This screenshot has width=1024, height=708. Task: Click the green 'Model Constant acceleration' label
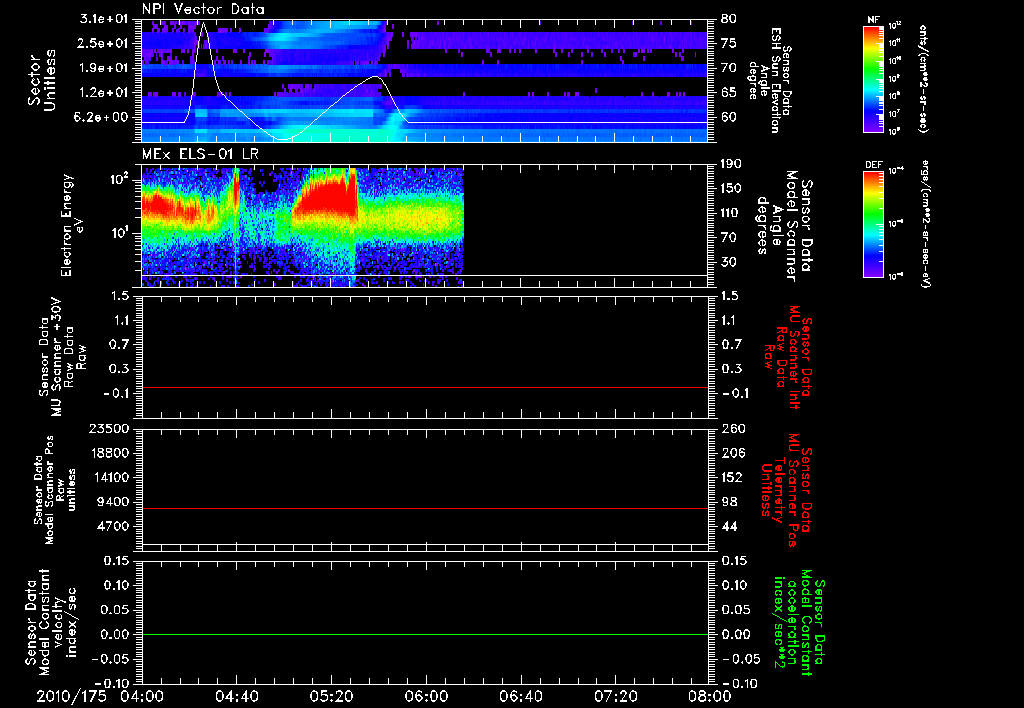pyautogui.click(x=799, y=623)
